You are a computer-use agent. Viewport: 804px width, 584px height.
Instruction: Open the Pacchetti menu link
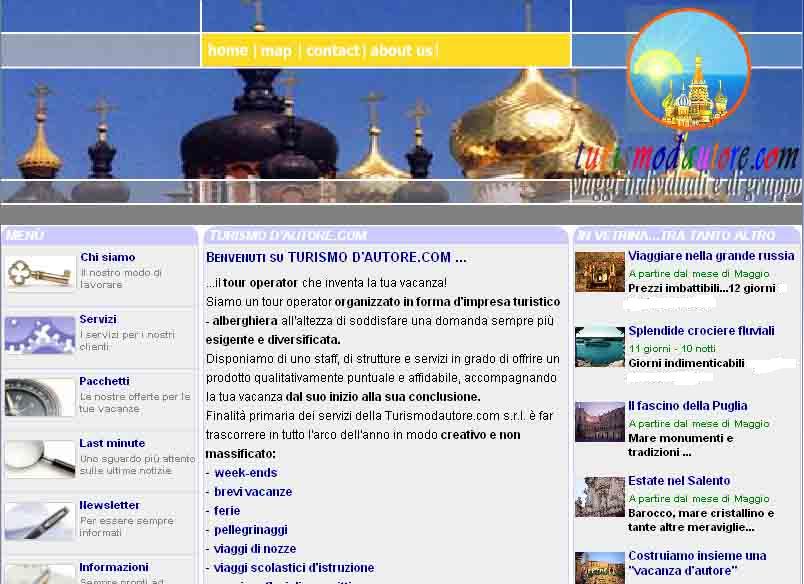105,381
